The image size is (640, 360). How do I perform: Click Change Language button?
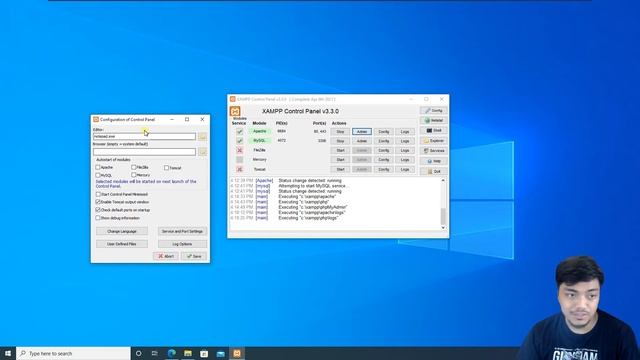(122, 231)
